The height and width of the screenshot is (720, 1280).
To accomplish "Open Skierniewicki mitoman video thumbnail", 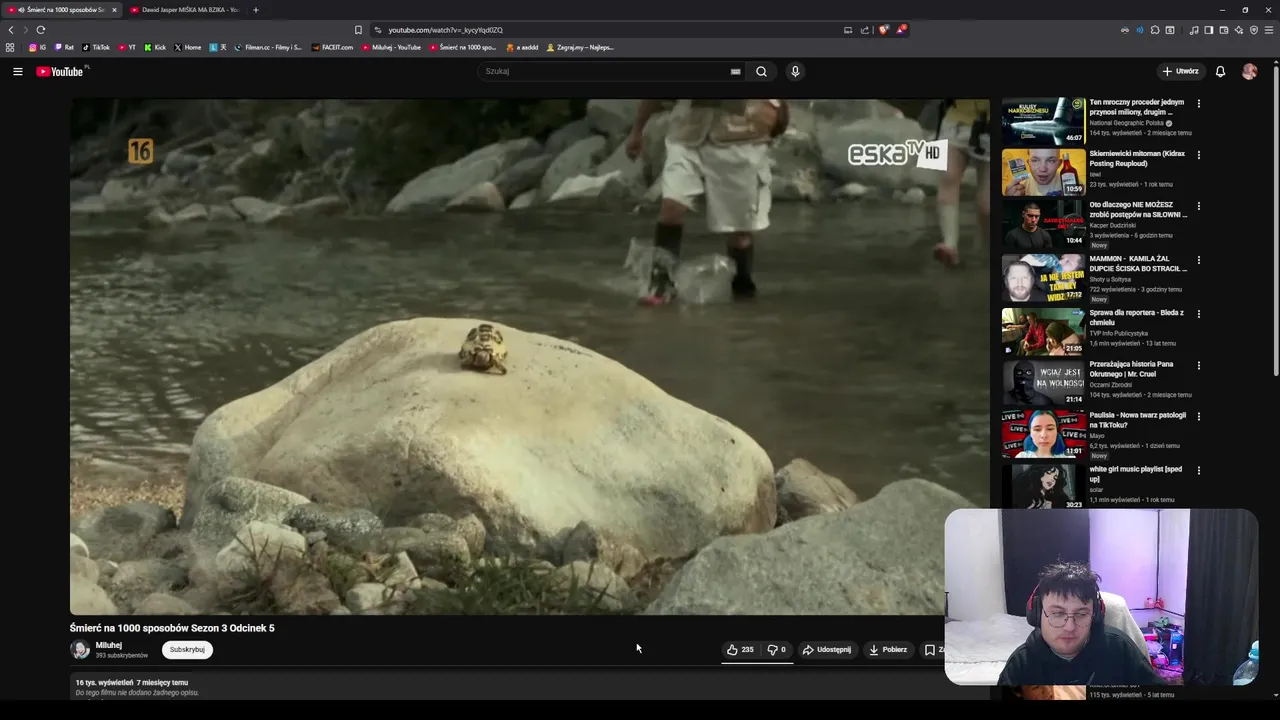I will (1043, 172).
